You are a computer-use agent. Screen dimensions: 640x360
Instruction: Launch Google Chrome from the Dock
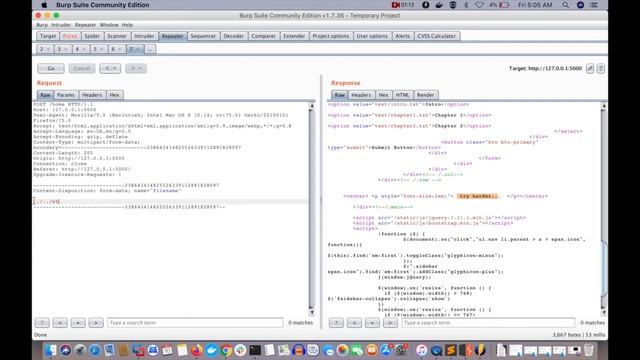[226, 350]
